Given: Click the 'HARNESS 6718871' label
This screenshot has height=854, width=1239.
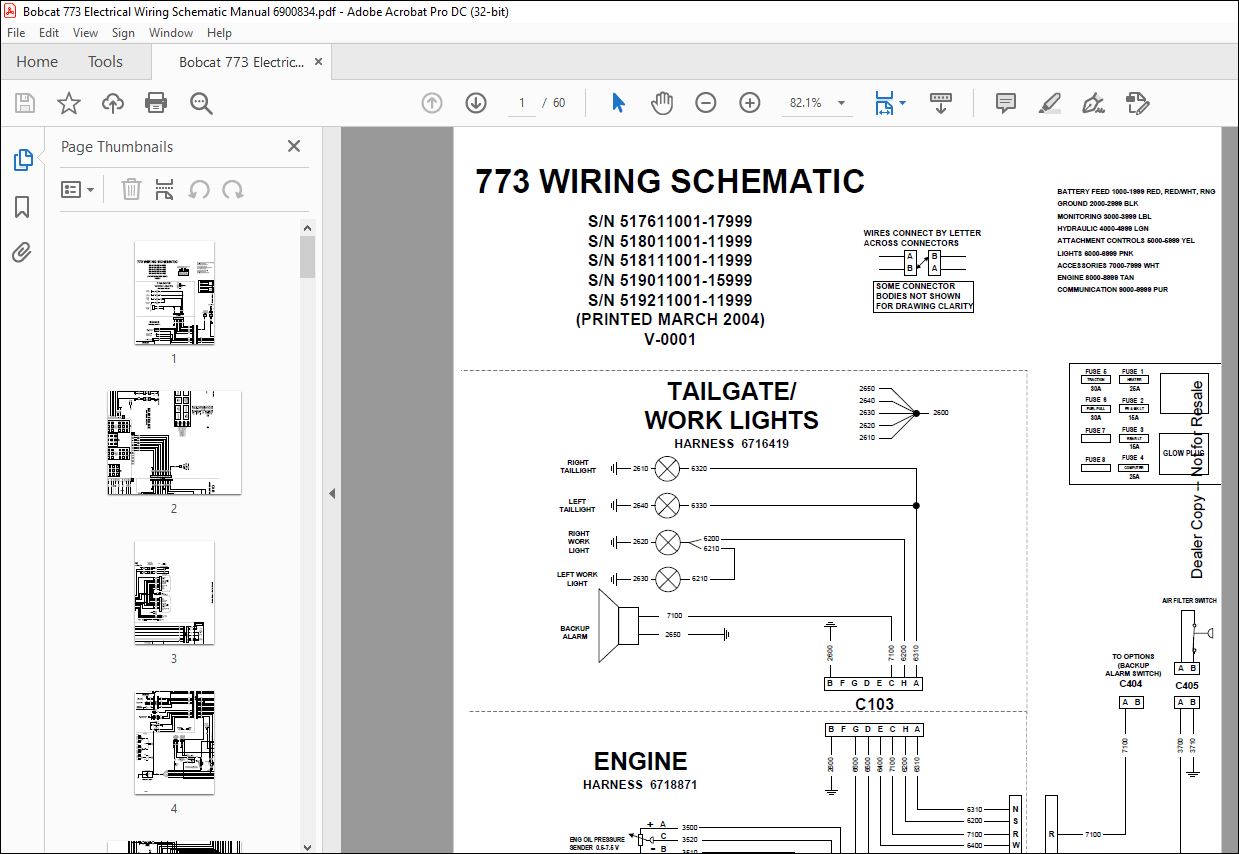Looking at the screenshot, I should coord(640,785).
